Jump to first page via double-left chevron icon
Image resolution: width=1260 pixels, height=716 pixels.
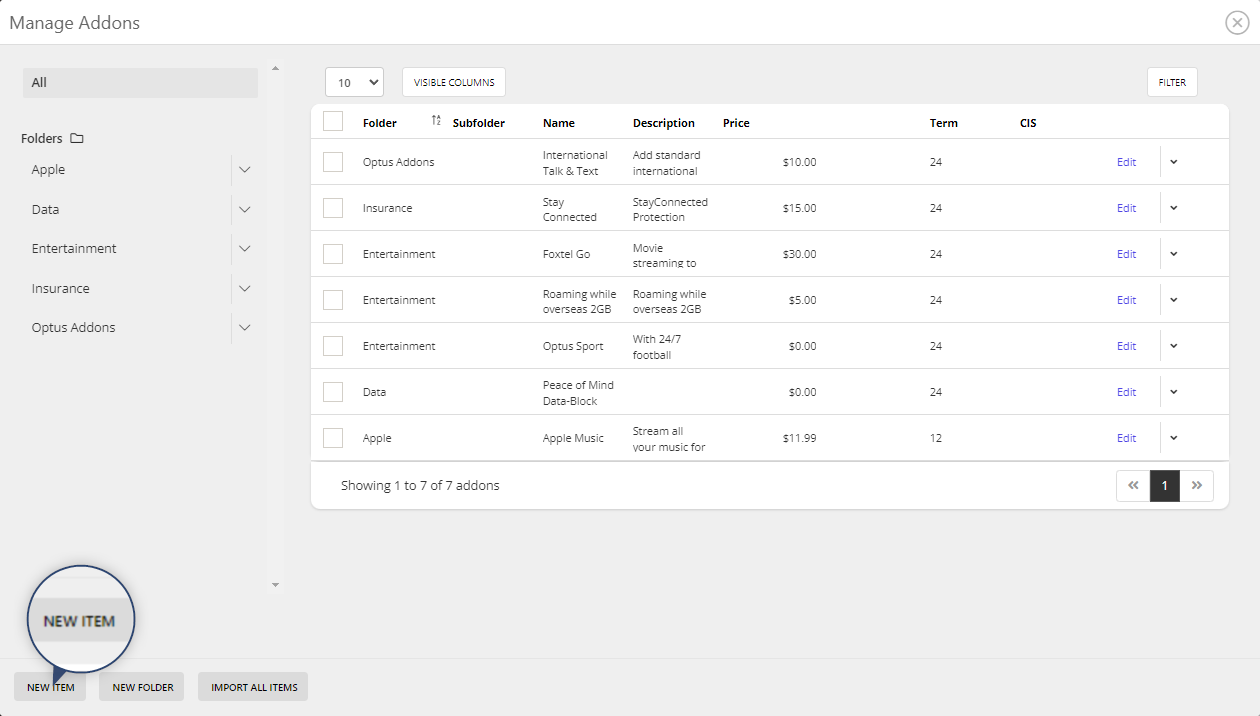click(x=1133, y=485)
